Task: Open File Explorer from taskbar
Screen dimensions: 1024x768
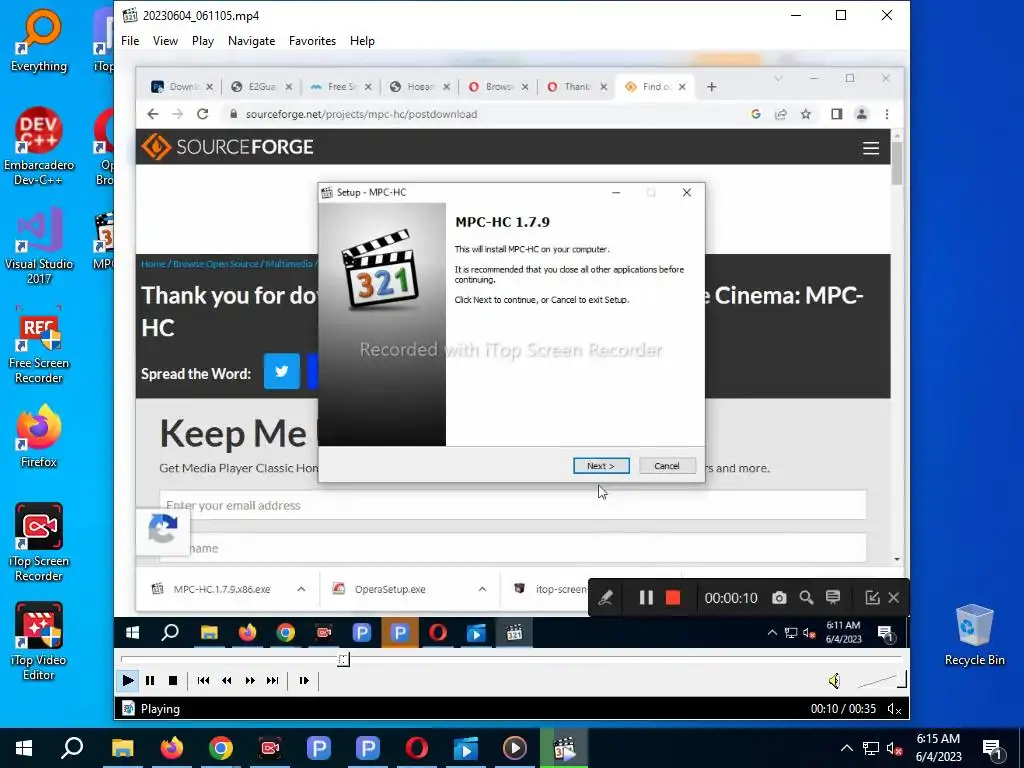Action: pos(122,748)
